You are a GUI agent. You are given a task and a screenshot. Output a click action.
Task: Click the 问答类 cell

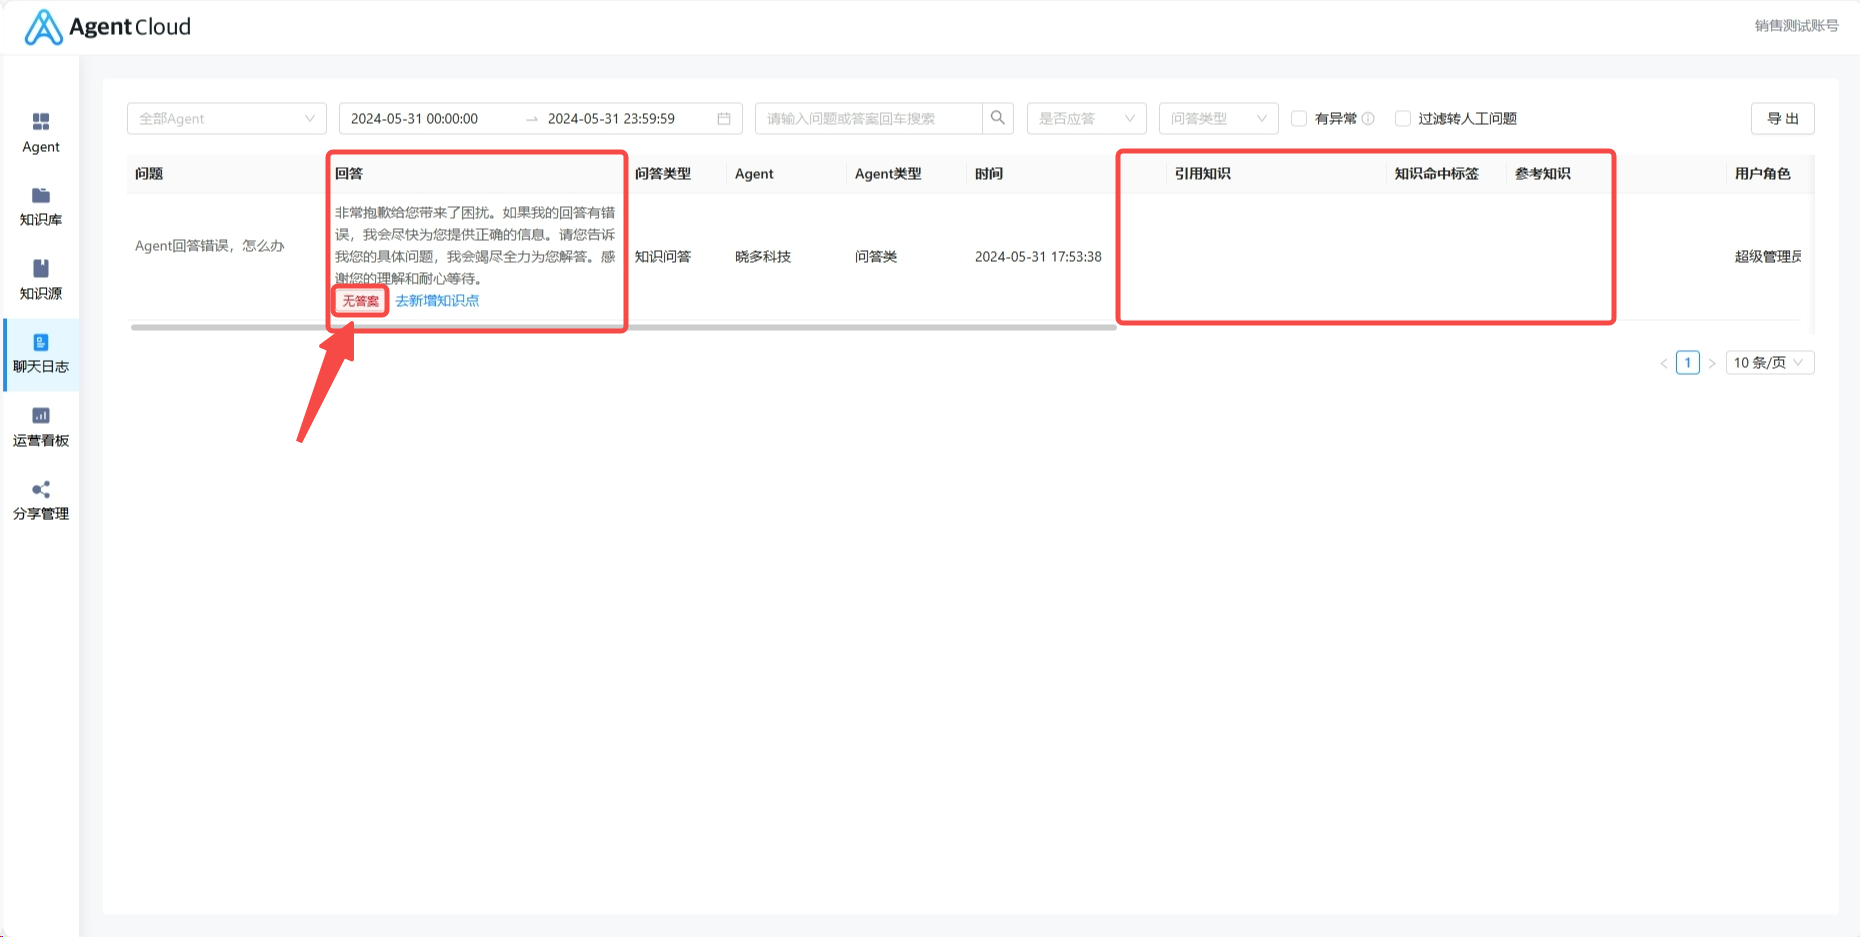click(x=876, y=256)
